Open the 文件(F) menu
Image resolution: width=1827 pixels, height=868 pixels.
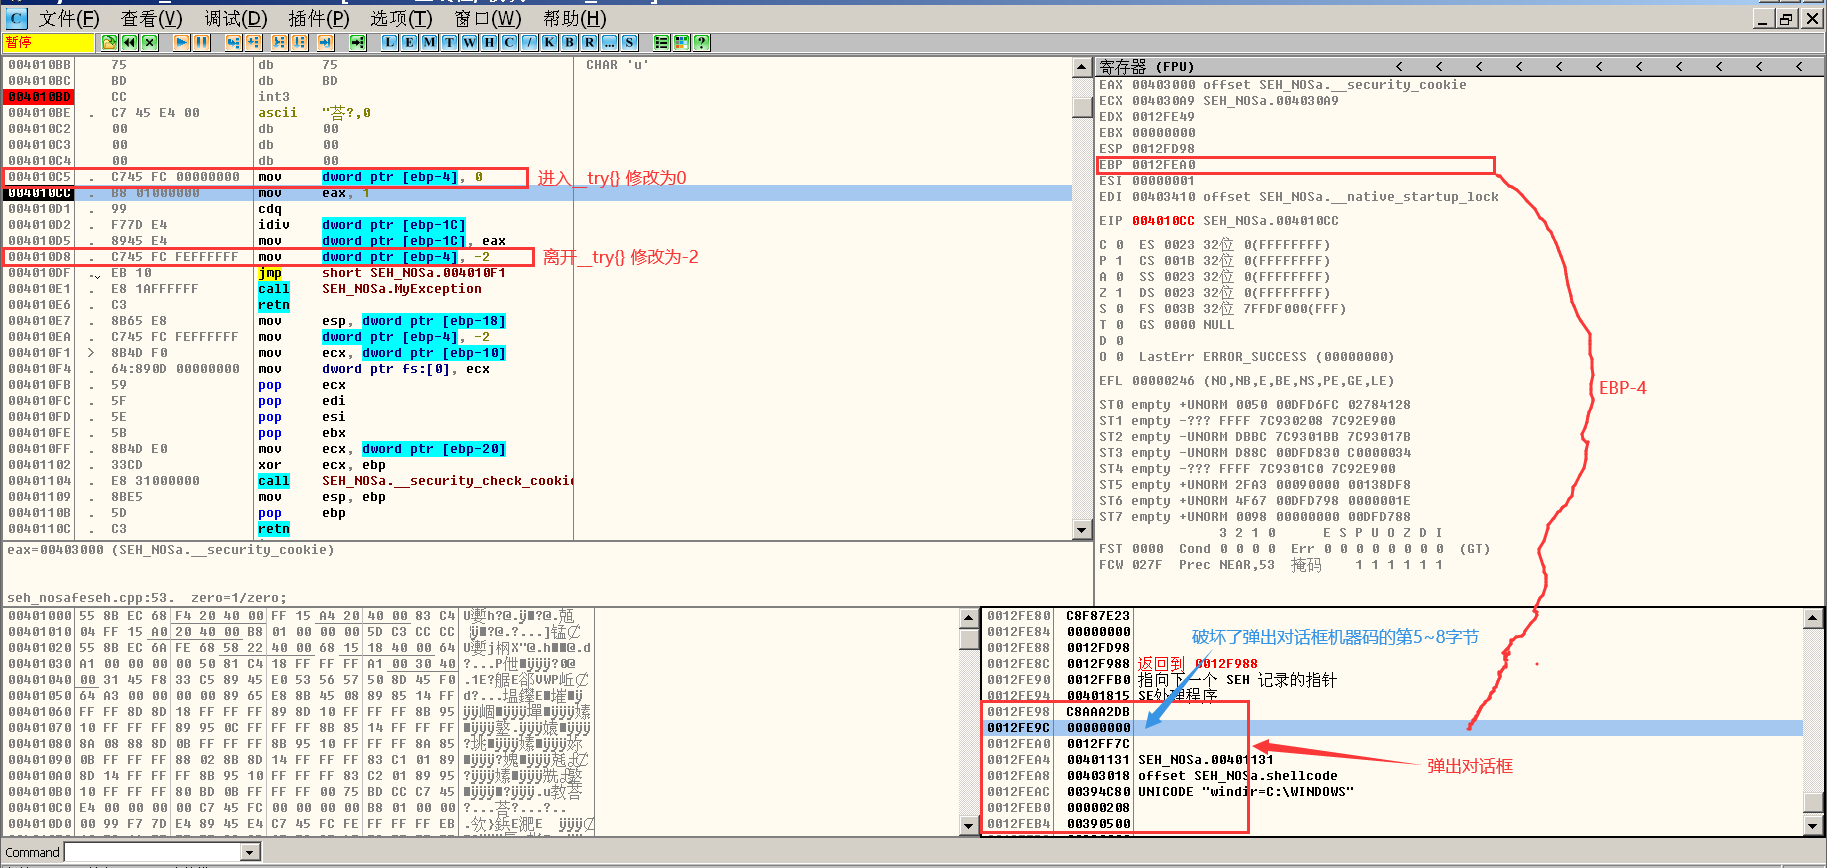click(68, 18)
